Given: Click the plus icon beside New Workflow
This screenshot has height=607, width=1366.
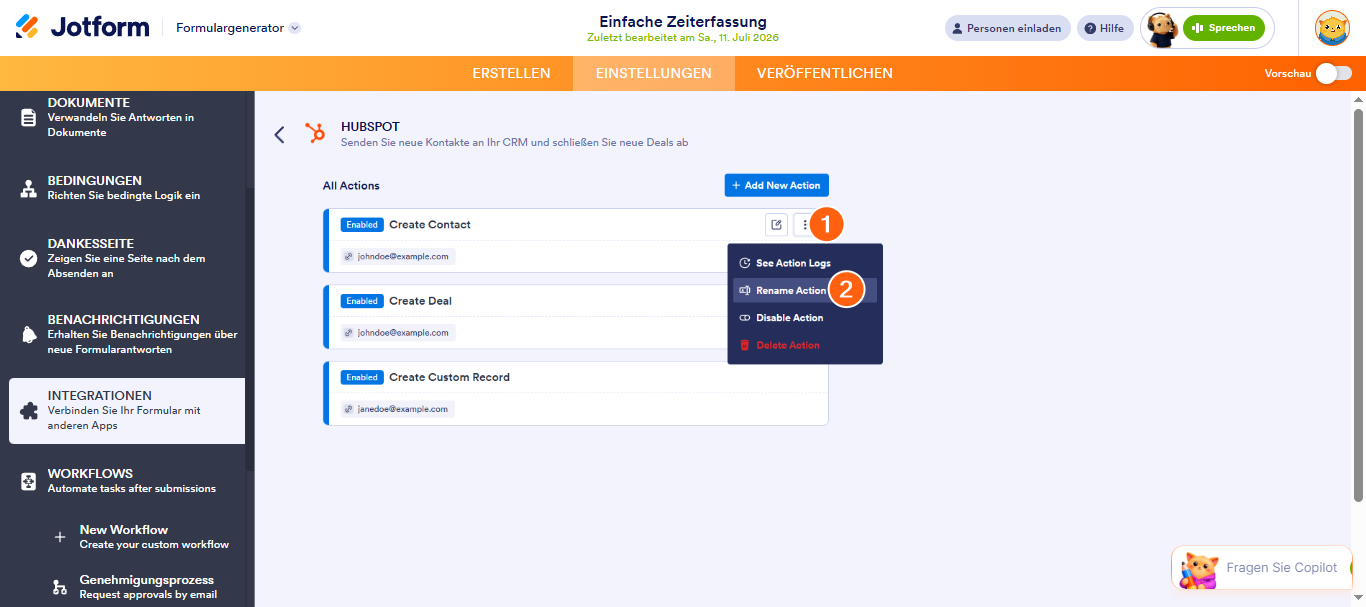Looking at the screenshot, I should [60, 537].
